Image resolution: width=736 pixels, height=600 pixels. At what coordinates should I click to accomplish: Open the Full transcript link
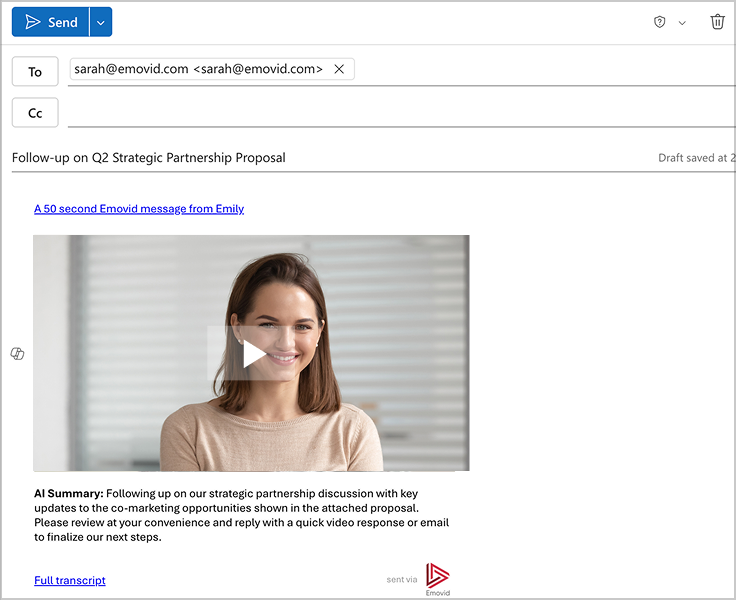[x=70, y=580]
